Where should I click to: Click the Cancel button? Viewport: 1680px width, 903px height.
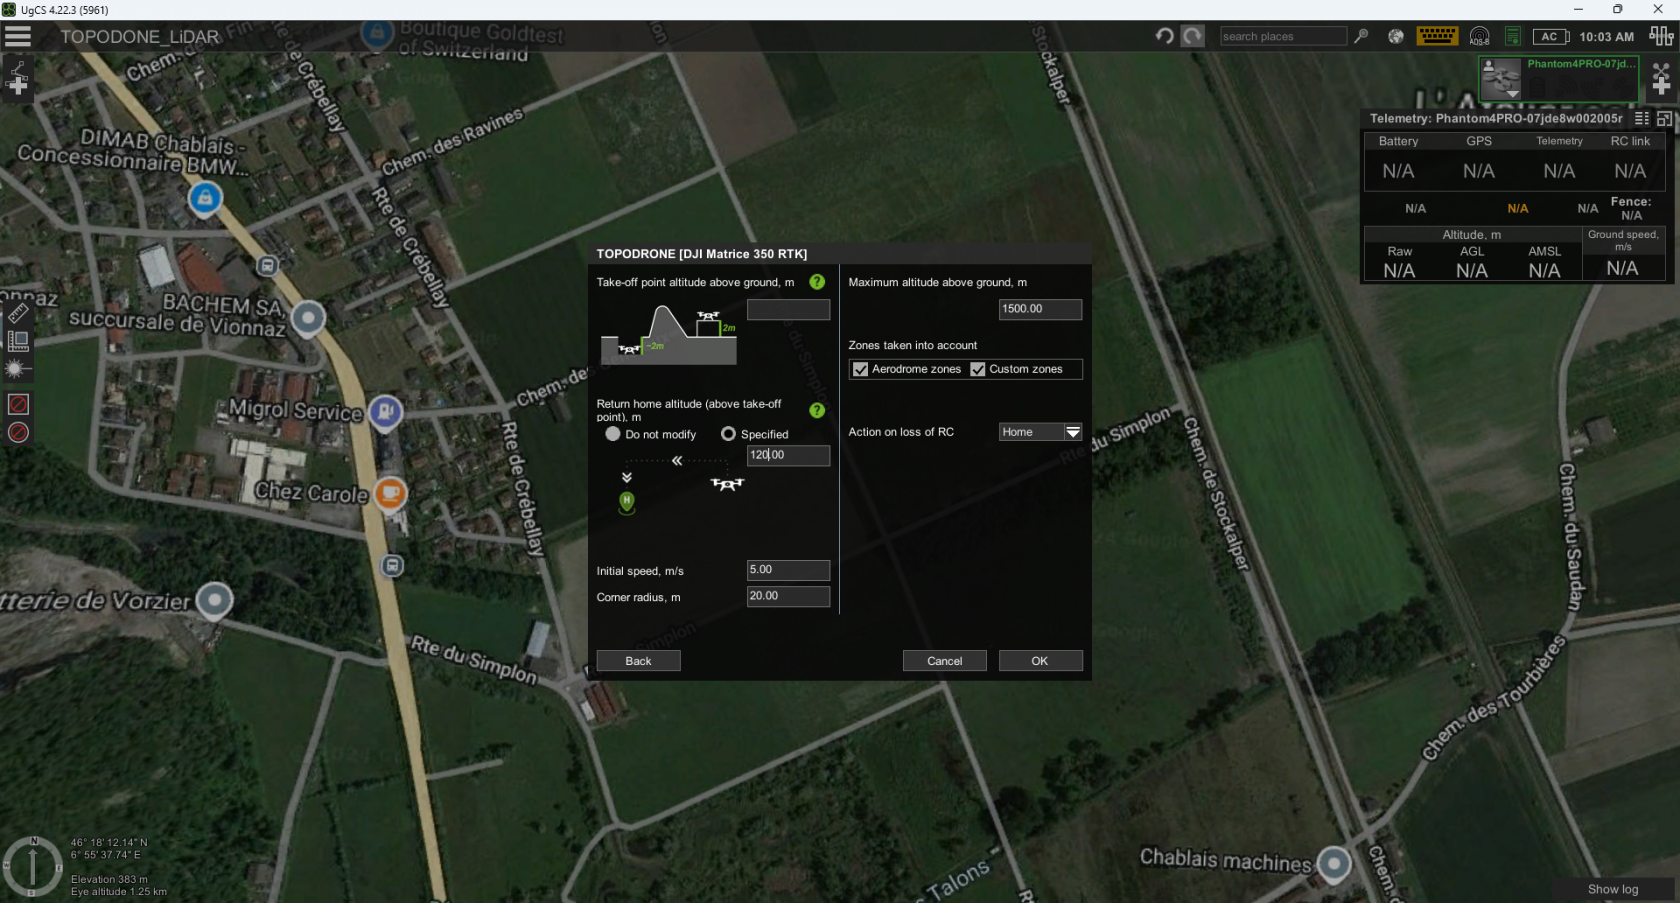coord(944,661)
